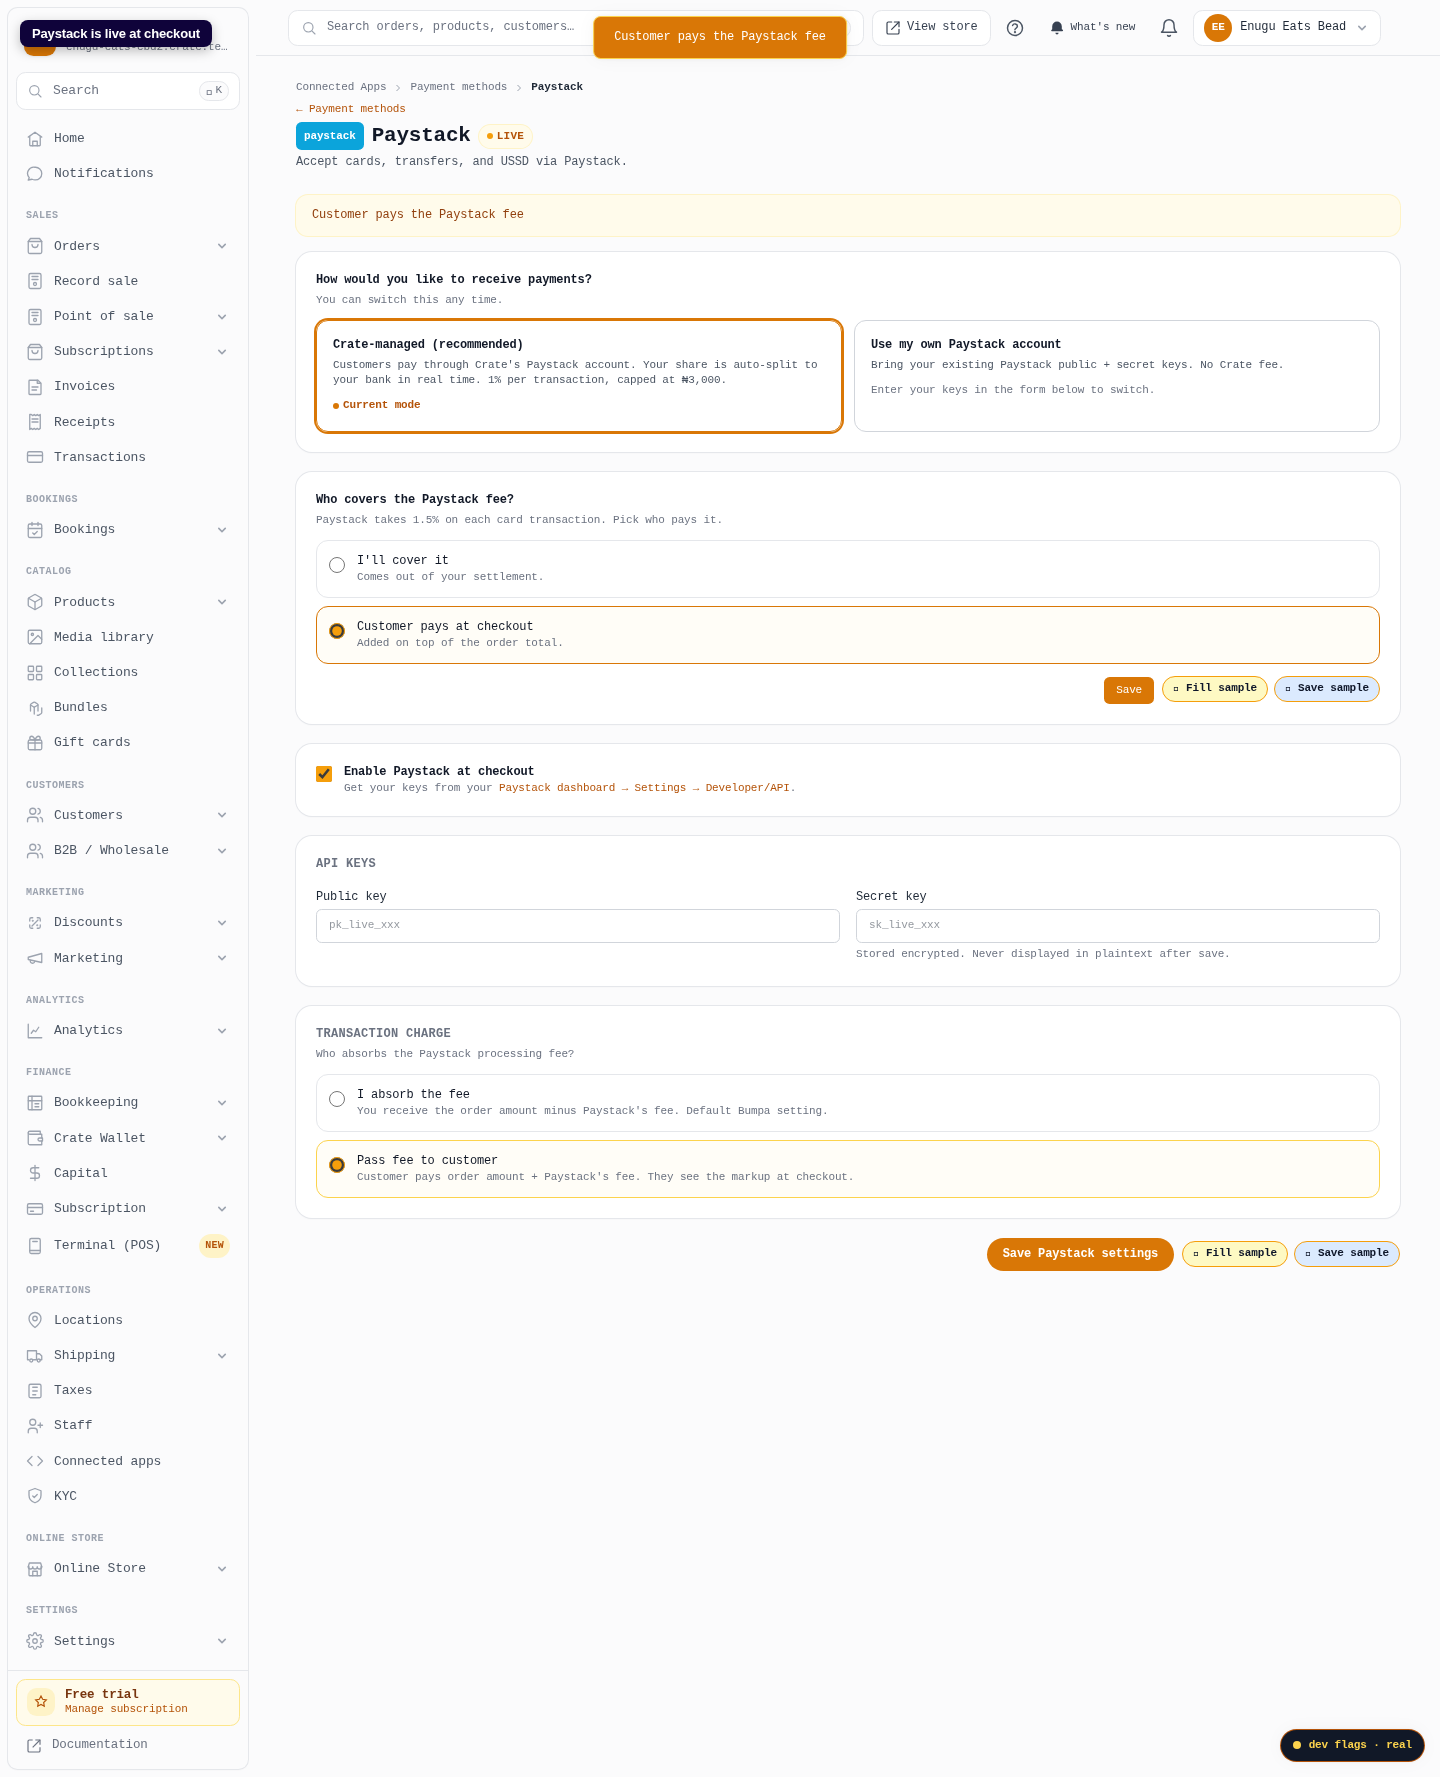1440x1777 pixels.
Task: Open Settings in the sidebar
Action: (x=128, y=1641)
